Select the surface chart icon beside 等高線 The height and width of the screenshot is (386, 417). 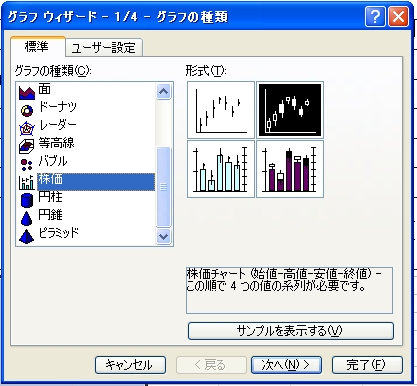(x=27, y=146)
